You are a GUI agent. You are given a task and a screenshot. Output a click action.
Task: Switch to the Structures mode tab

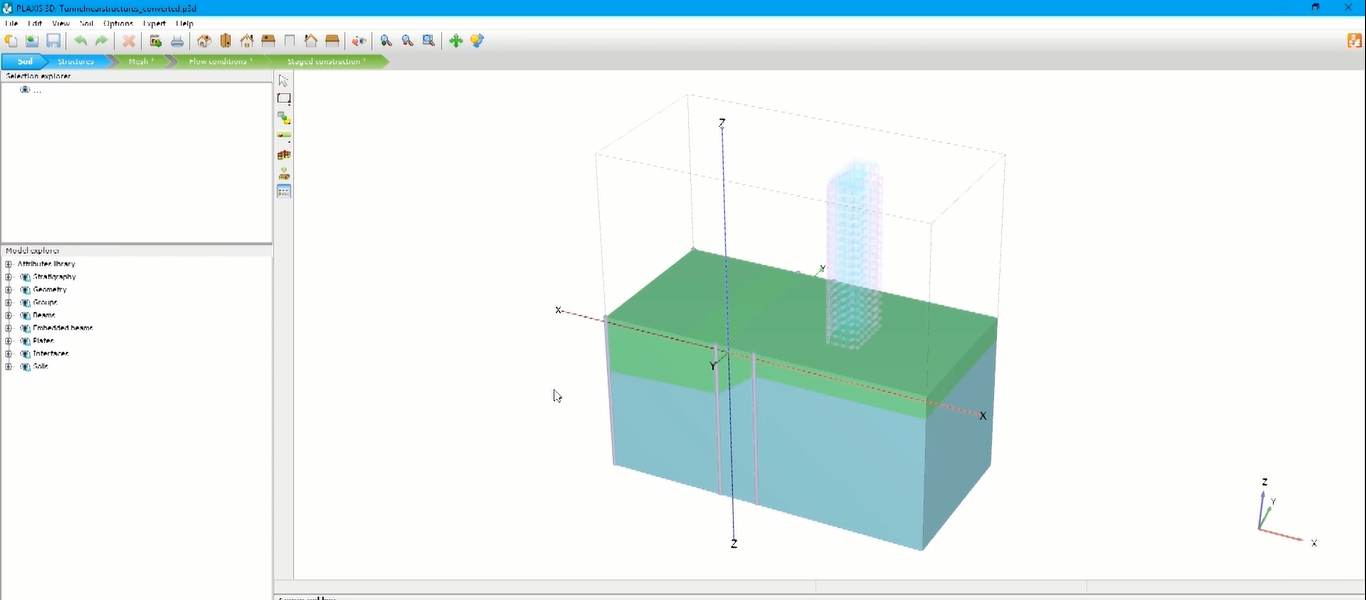click(x=76, y=62)
